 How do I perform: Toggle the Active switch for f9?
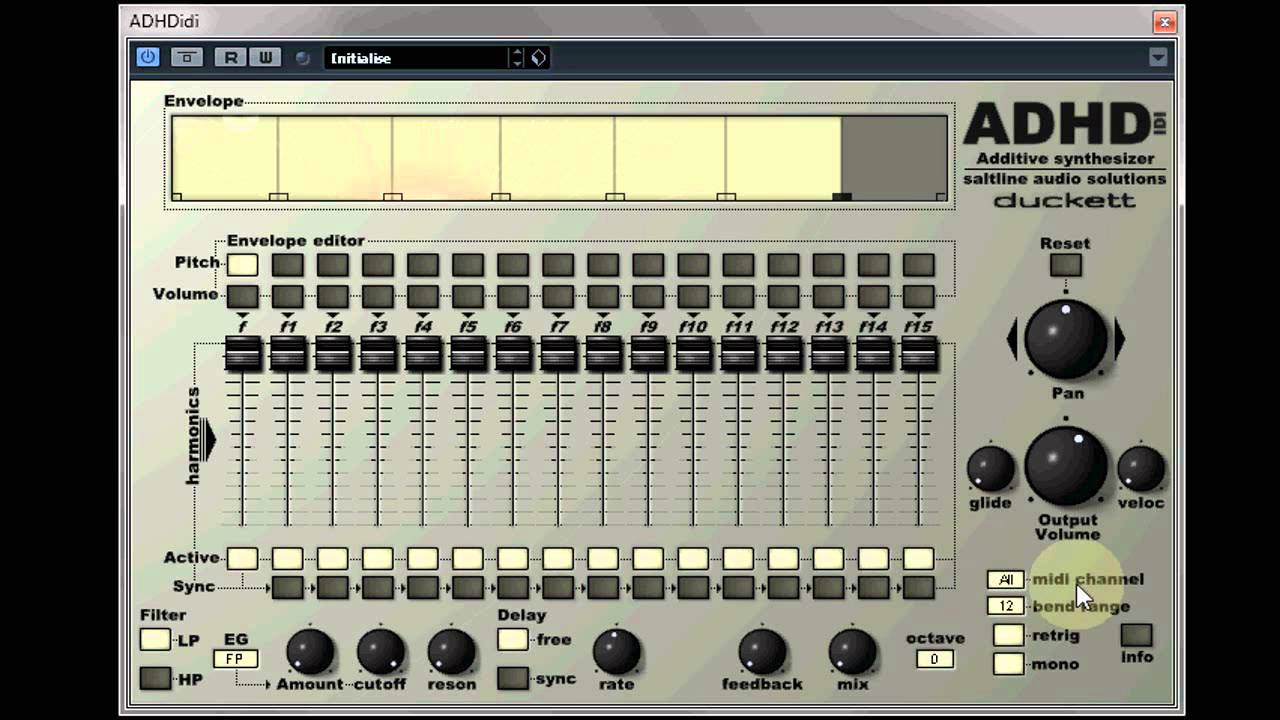(648, 558)
